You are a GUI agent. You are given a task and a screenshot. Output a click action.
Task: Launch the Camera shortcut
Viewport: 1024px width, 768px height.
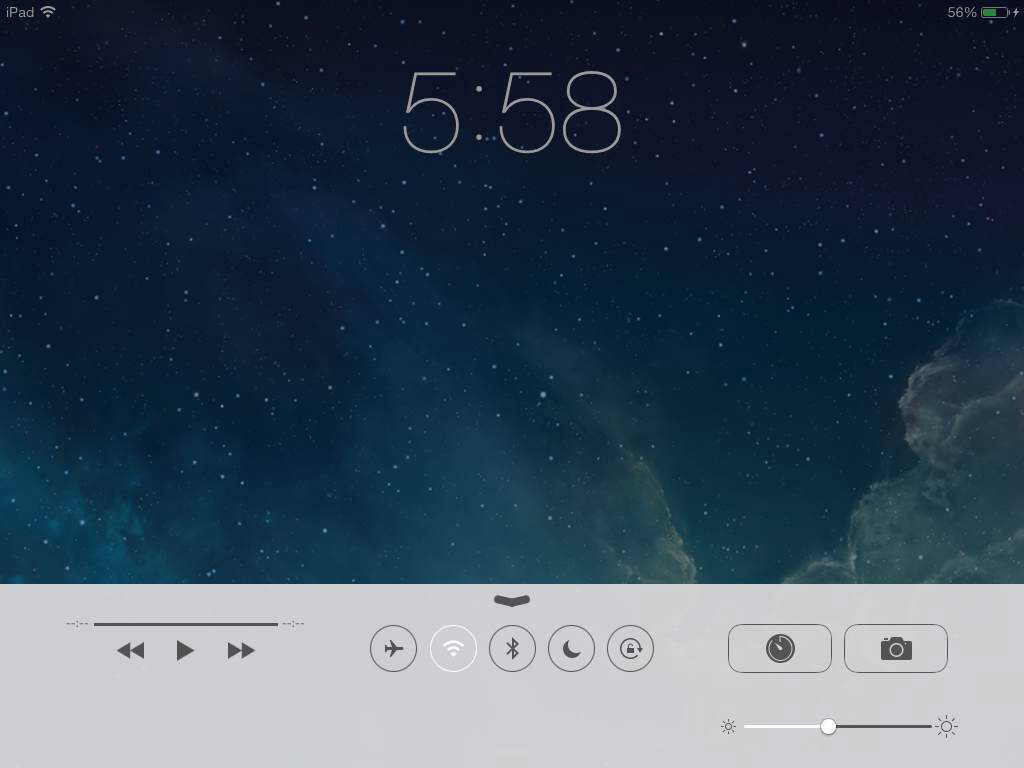click(896, 648)
